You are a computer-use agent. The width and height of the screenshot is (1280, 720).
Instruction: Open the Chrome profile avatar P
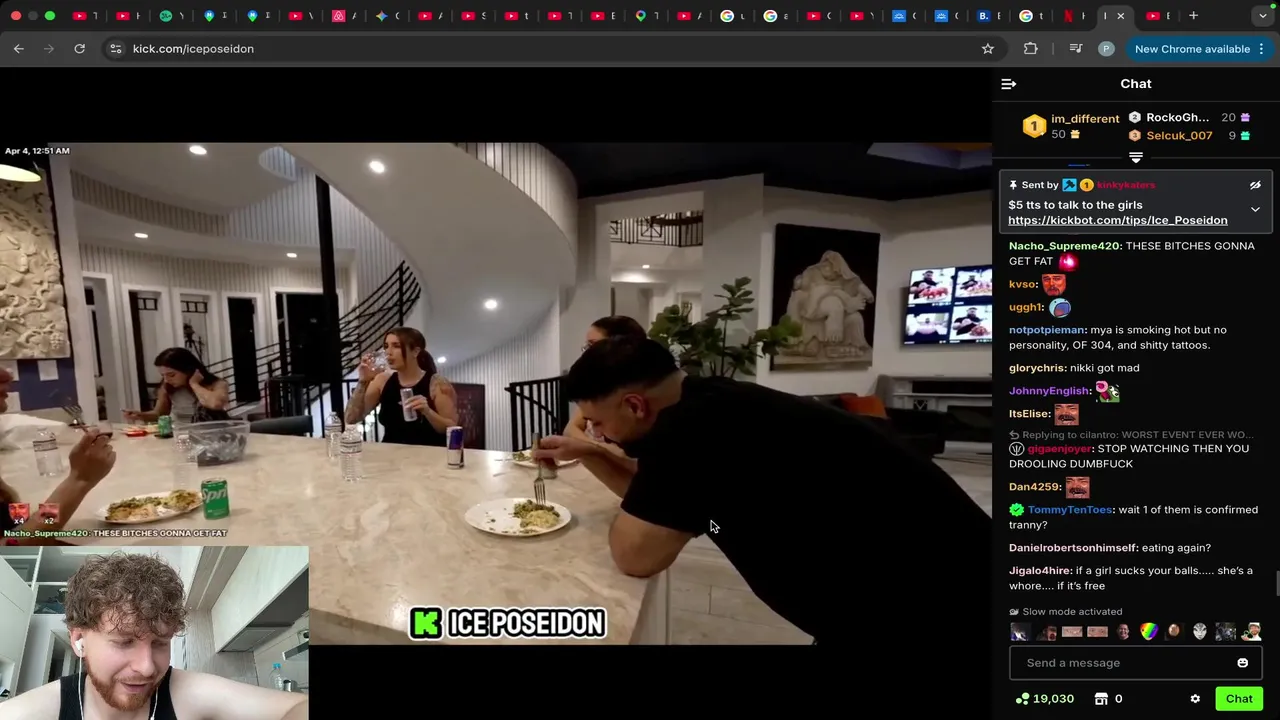(1106, 49)
